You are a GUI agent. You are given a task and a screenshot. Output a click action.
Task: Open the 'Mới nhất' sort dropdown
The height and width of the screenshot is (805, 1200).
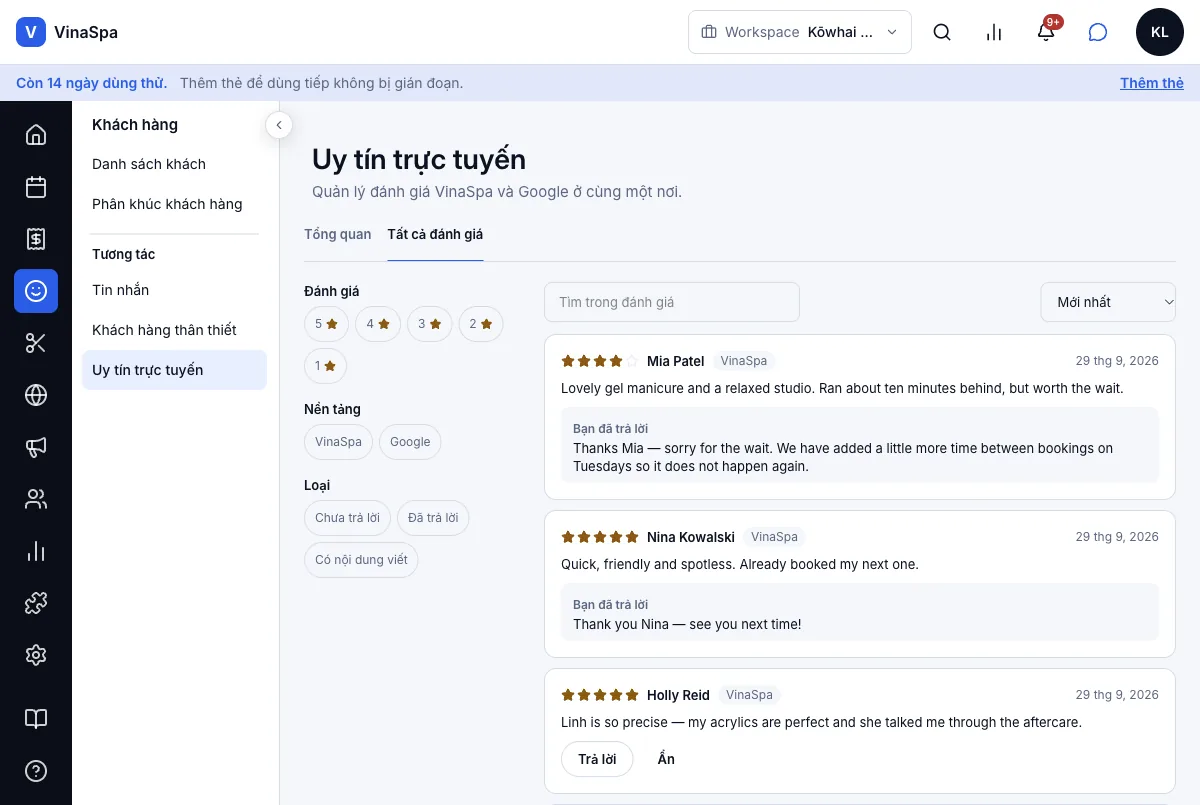pyautogui.click(x=1108, y=302)
